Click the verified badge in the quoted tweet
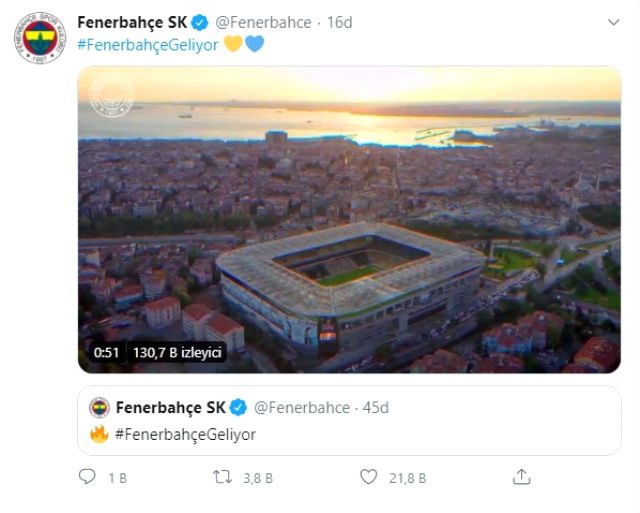 click(x=239, y=408)
